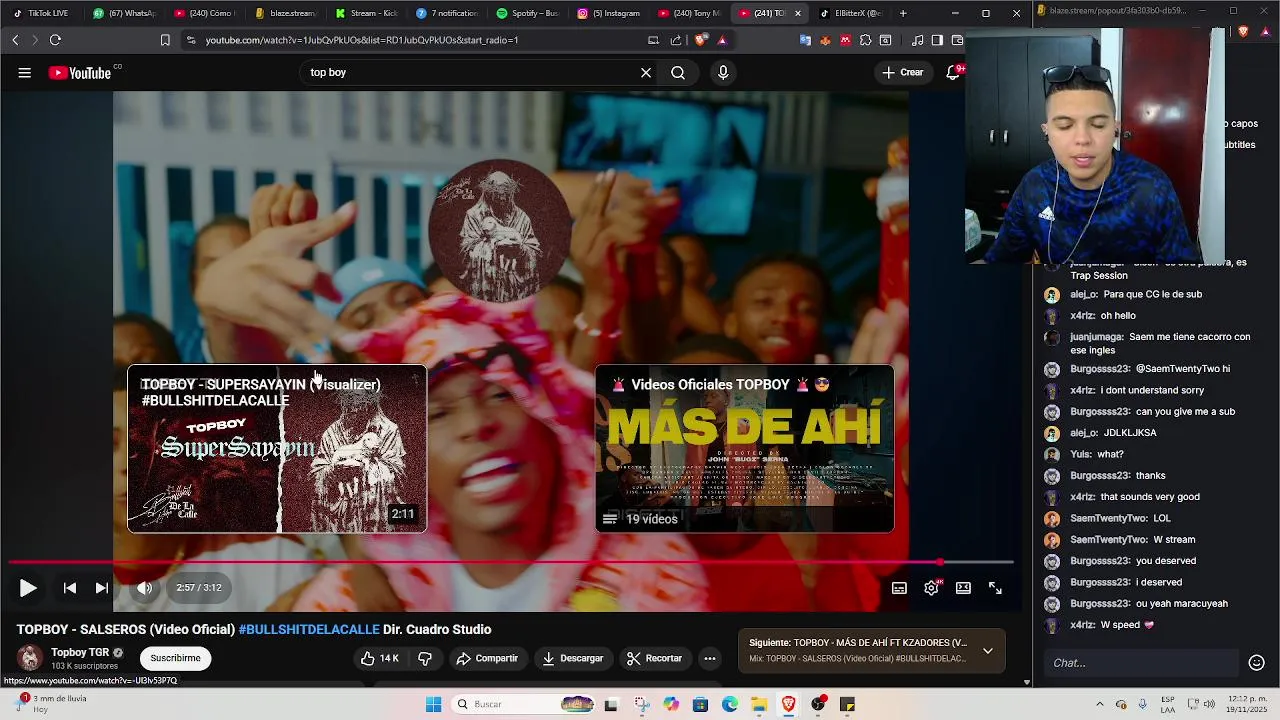
Task: Toggle theater mode in the player
Action: pyautogui.click(x=963, y=588)
